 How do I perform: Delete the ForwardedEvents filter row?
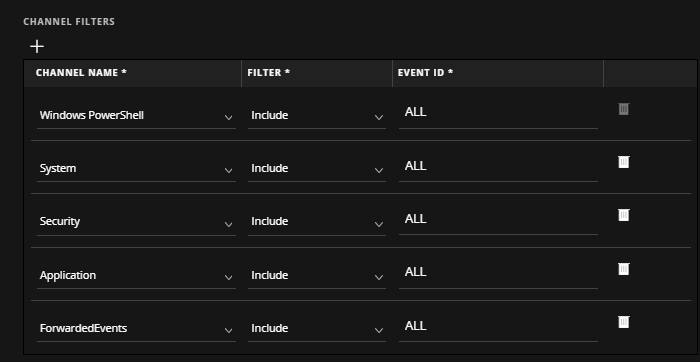pyautogui.click(x=624, y=322)
